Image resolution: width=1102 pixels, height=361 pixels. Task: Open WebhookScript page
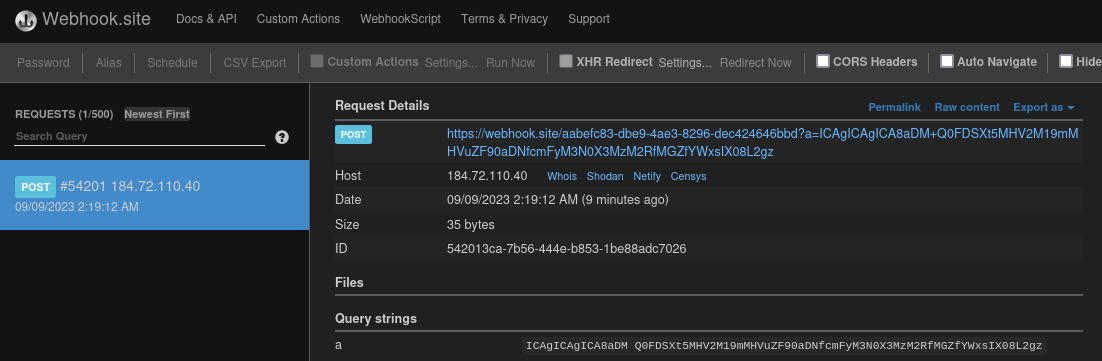pyautogui.click(x=401, y=19)
